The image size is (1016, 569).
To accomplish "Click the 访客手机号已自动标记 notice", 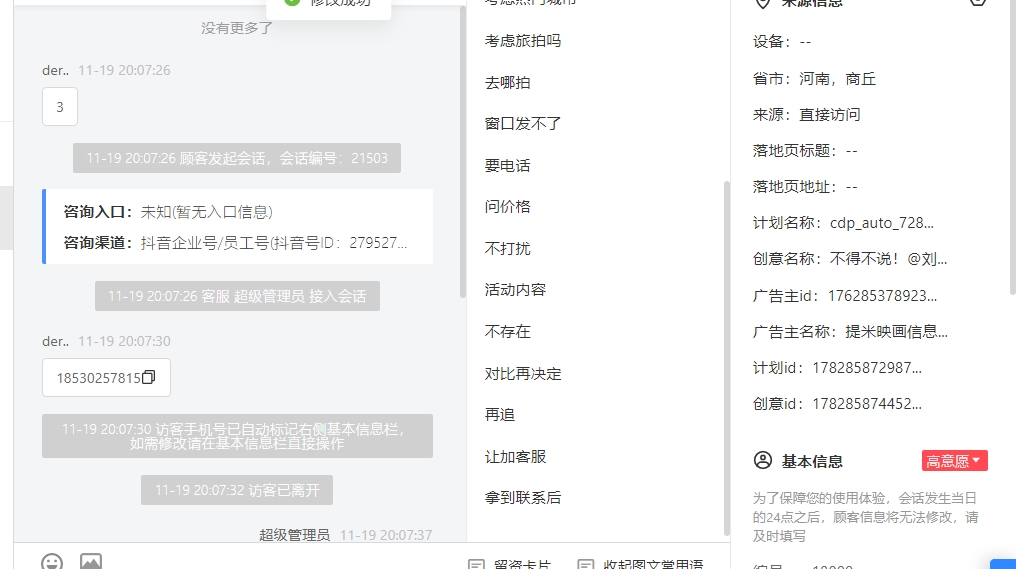I will [x=237, y=436].
